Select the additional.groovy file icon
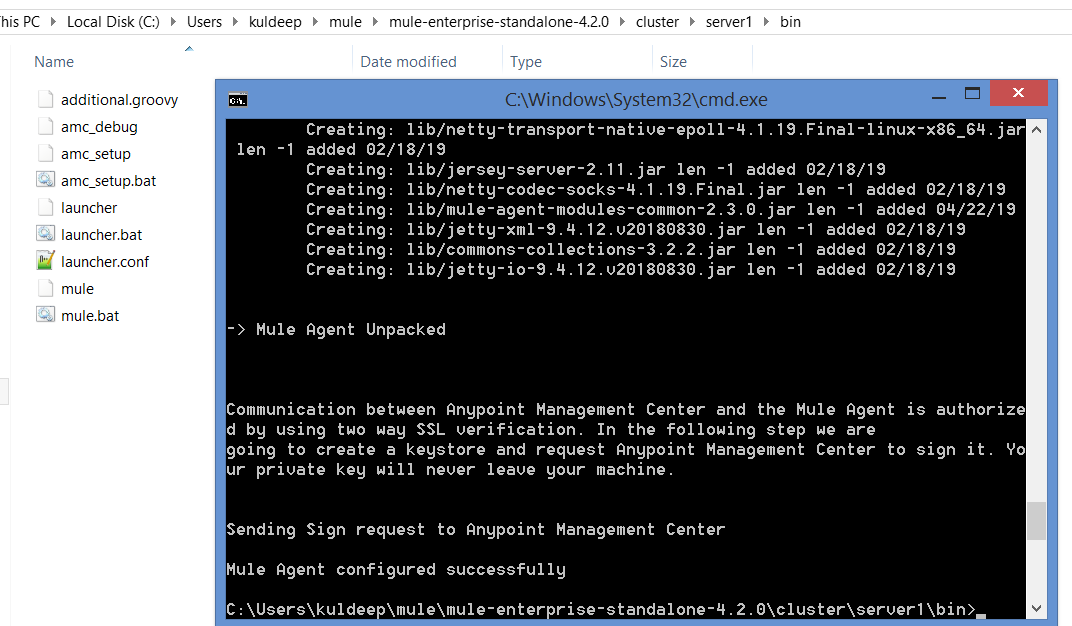The height and width of the screenshot is (626, 1072). [45, 100]
